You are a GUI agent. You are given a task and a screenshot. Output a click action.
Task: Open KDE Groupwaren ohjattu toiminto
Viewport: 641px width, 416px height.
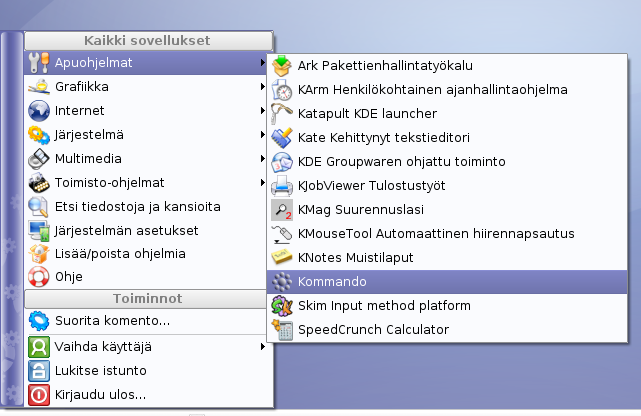pyautogui.click(x=447, y=162)
